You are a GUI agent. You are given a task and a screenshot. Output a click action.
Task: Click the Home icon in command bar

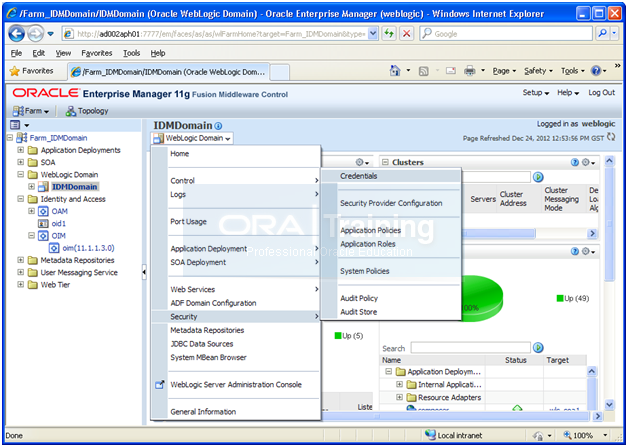coord(395,71)
